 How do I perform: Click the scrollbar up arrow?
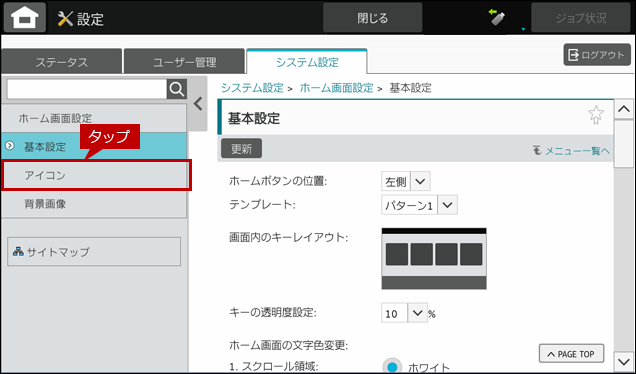(x=624, y=109)
